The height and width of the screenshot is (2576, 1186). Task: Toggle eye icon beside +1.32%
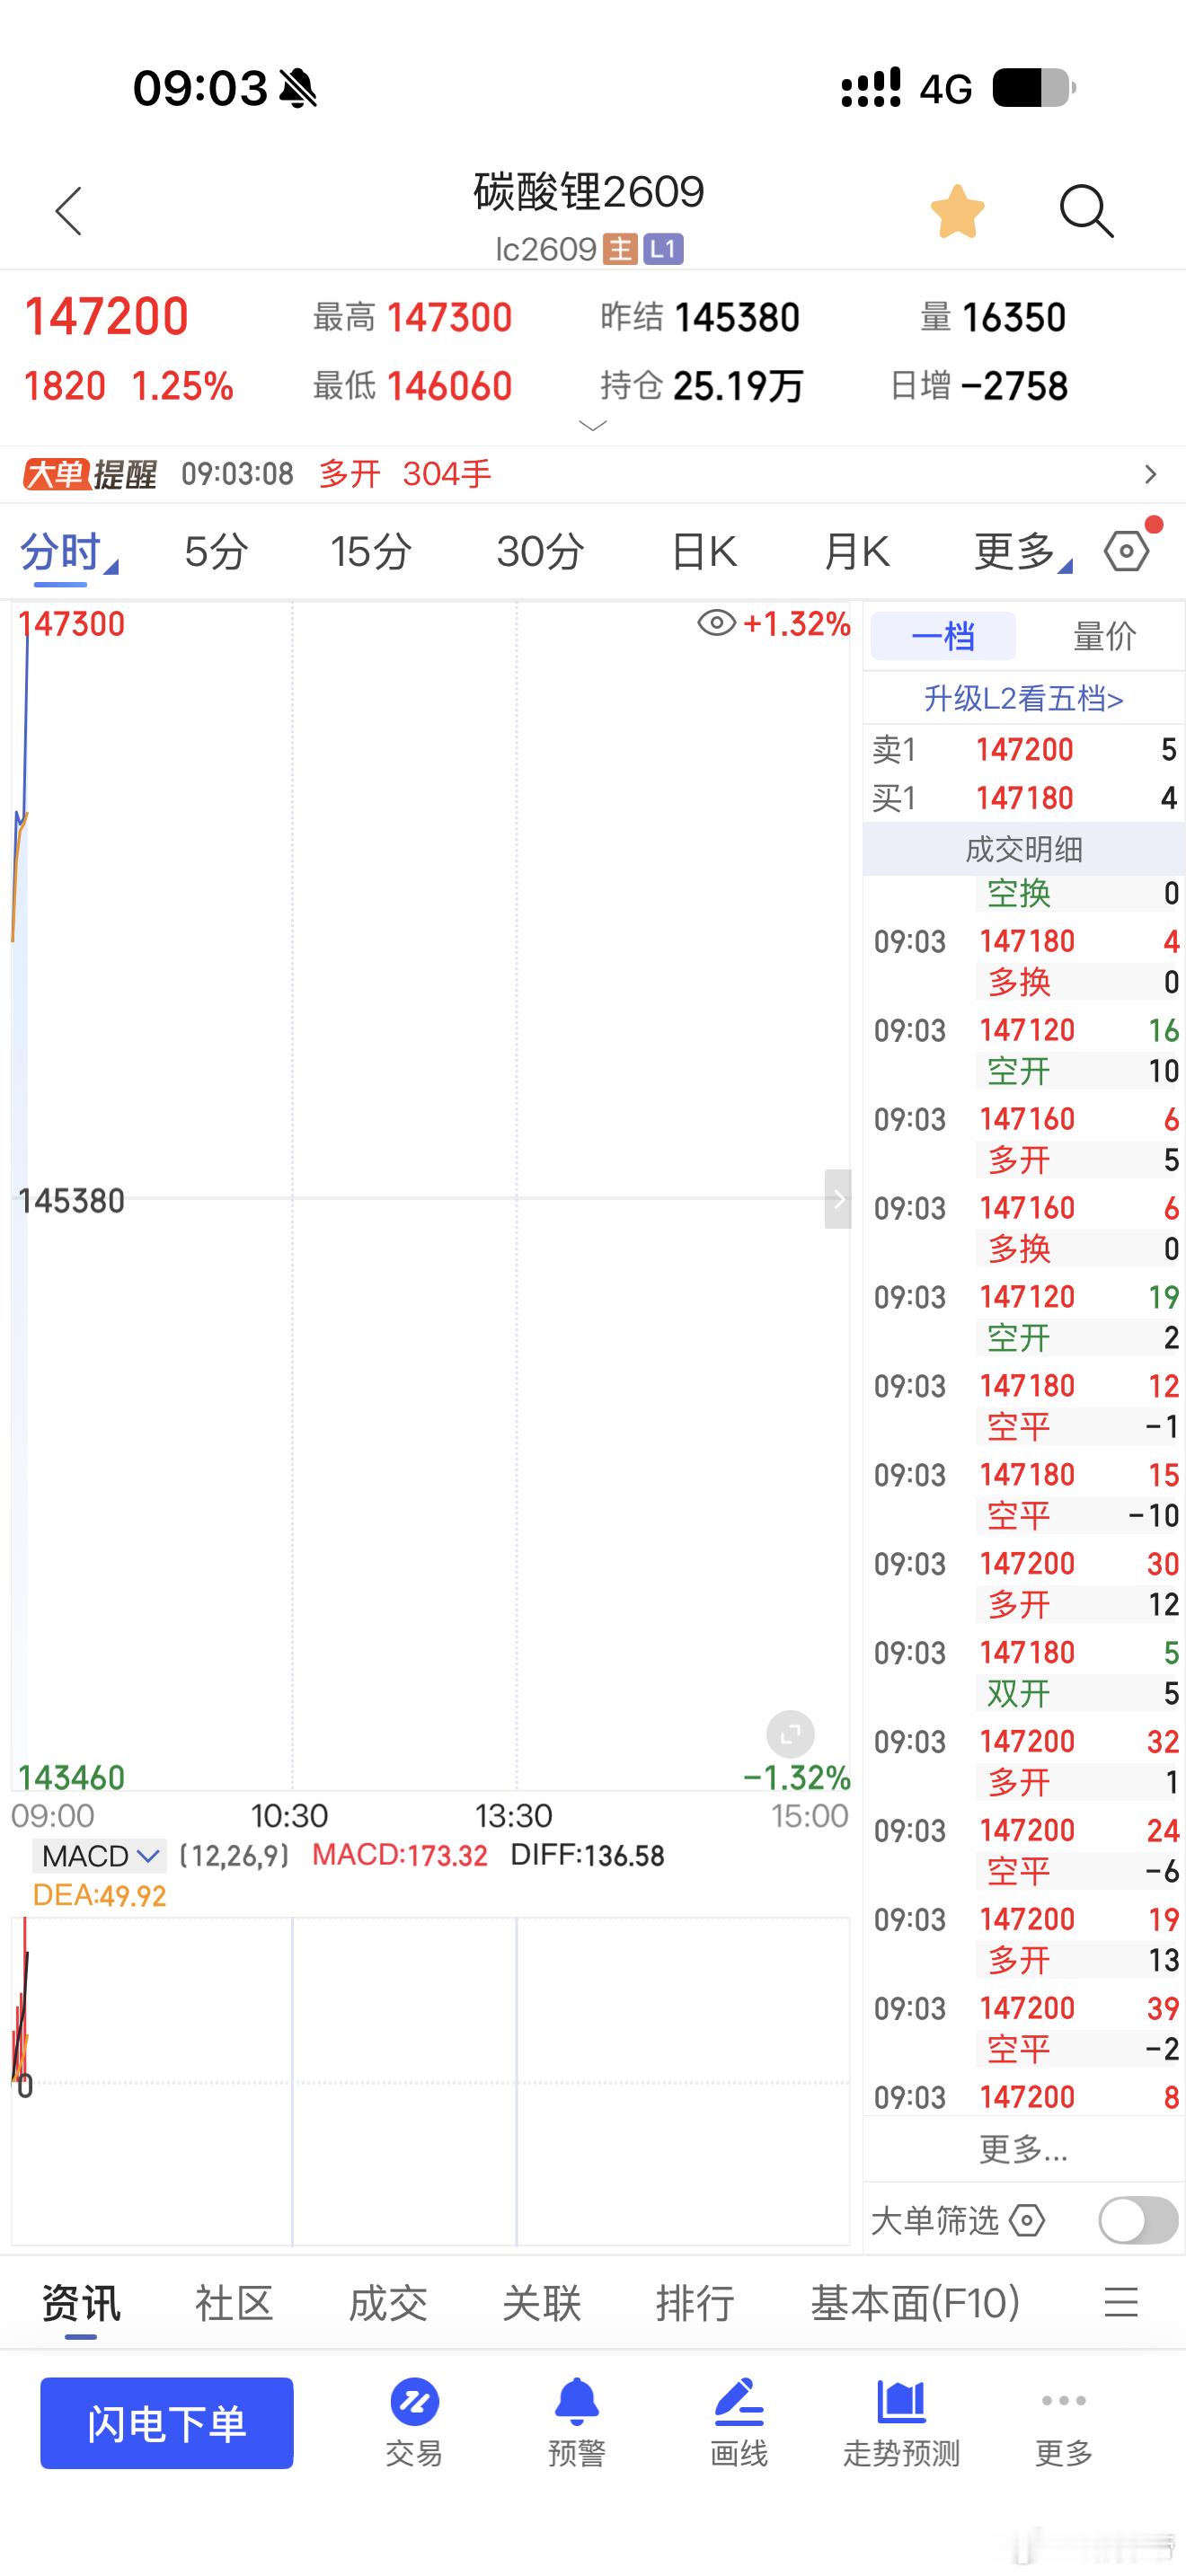coord(716,623)
